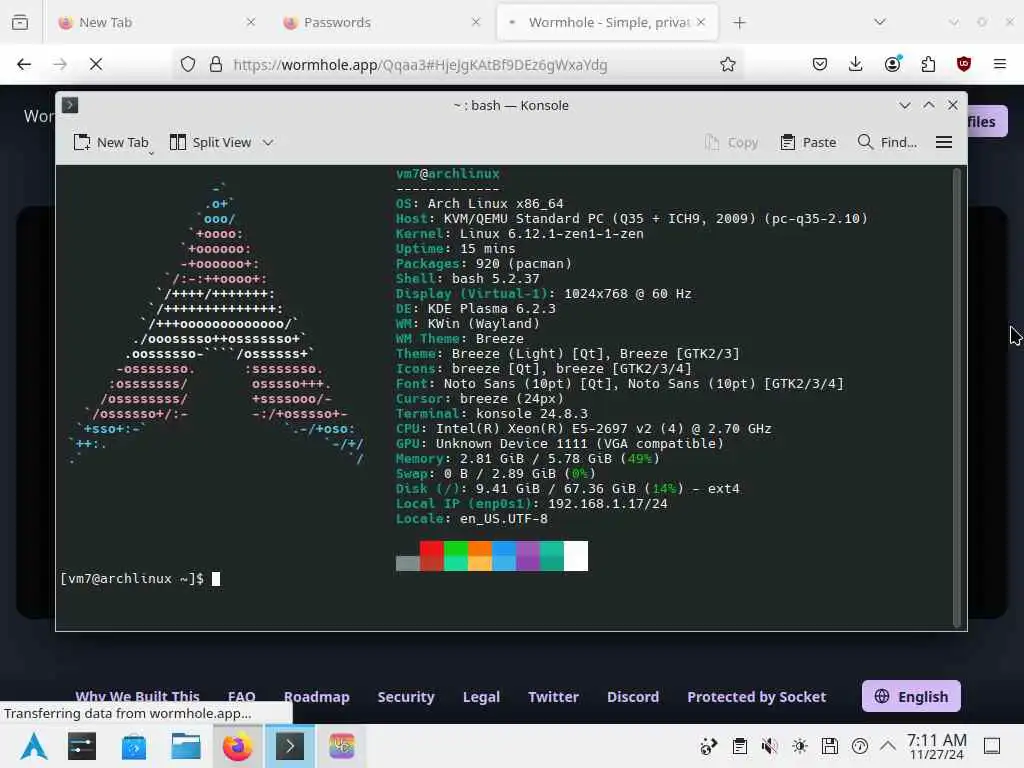The width and height of the screenshot is (1024, 768).
Task: Click Show Desktop button in taskbar
Action: [x=992, y=746]
